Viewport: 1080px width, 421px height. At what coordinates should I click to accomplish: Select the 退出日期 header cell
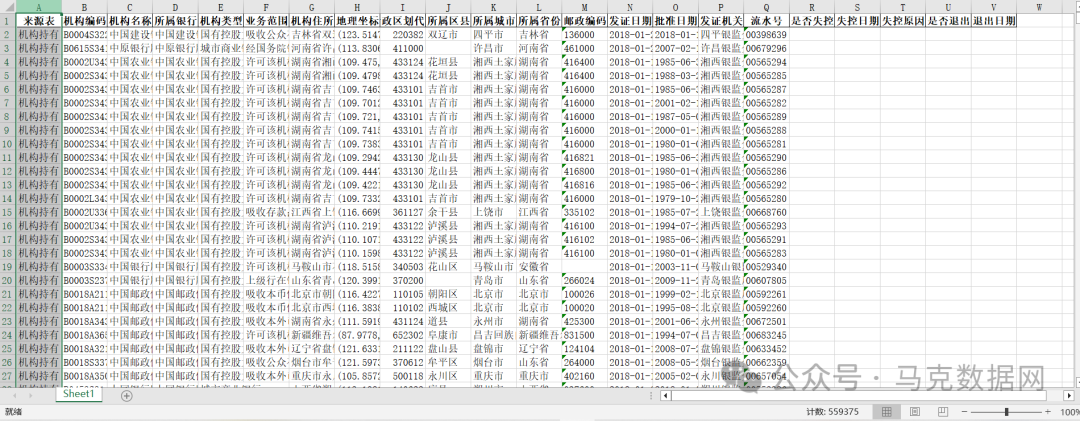point(993,21)
